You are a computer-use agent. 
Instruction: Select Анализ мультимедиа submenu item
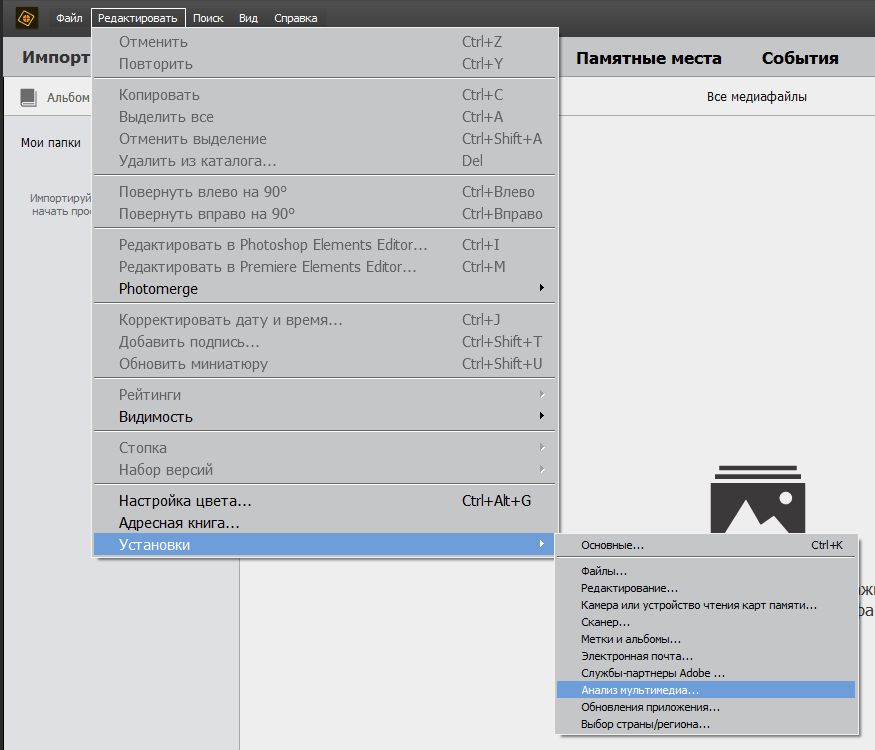tap(706, 690)
